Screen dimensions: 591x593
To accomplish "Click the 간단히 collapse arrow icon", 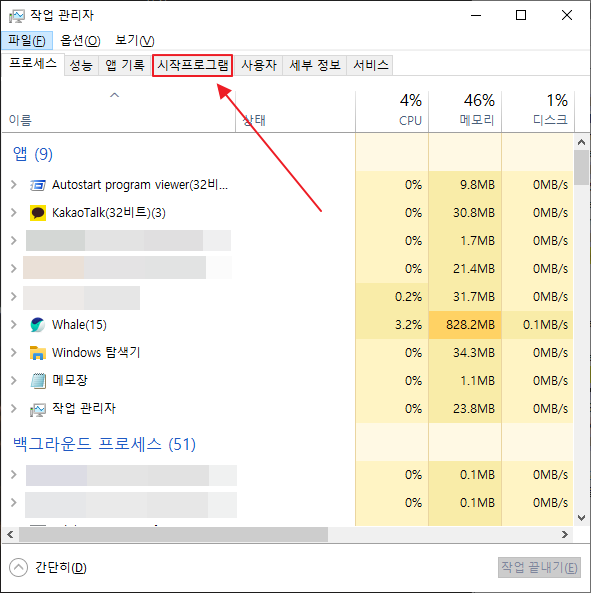I will (19, 568).
